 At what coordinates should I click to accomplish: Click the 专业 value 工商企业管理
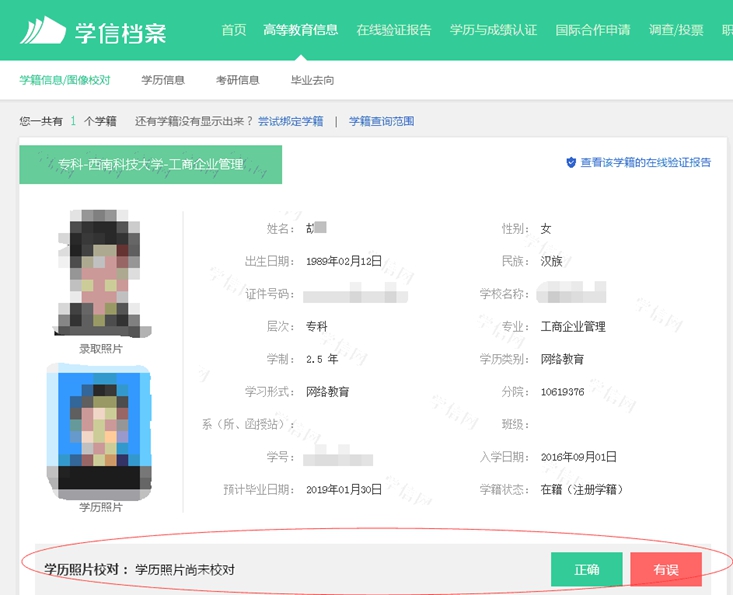(573, 327)
